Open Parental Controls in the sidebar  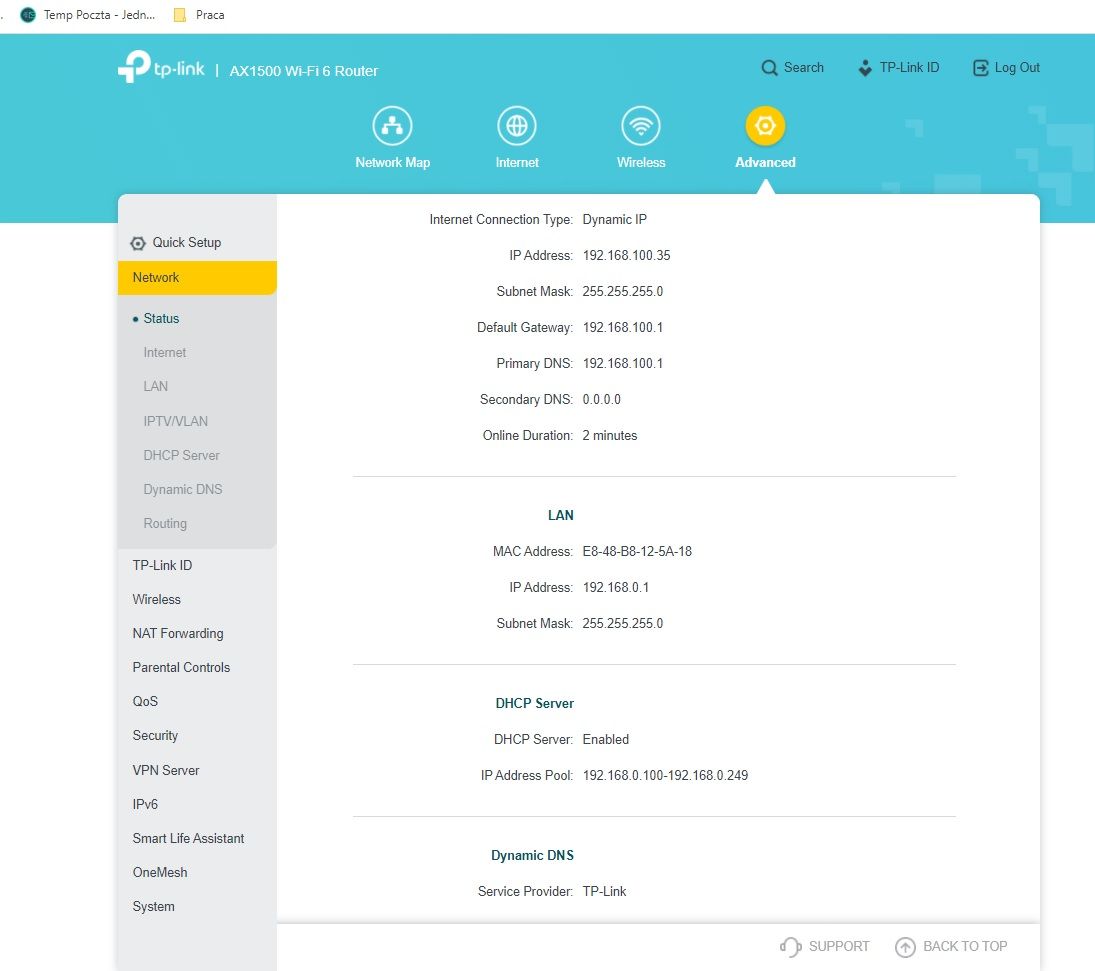[181, 667]
